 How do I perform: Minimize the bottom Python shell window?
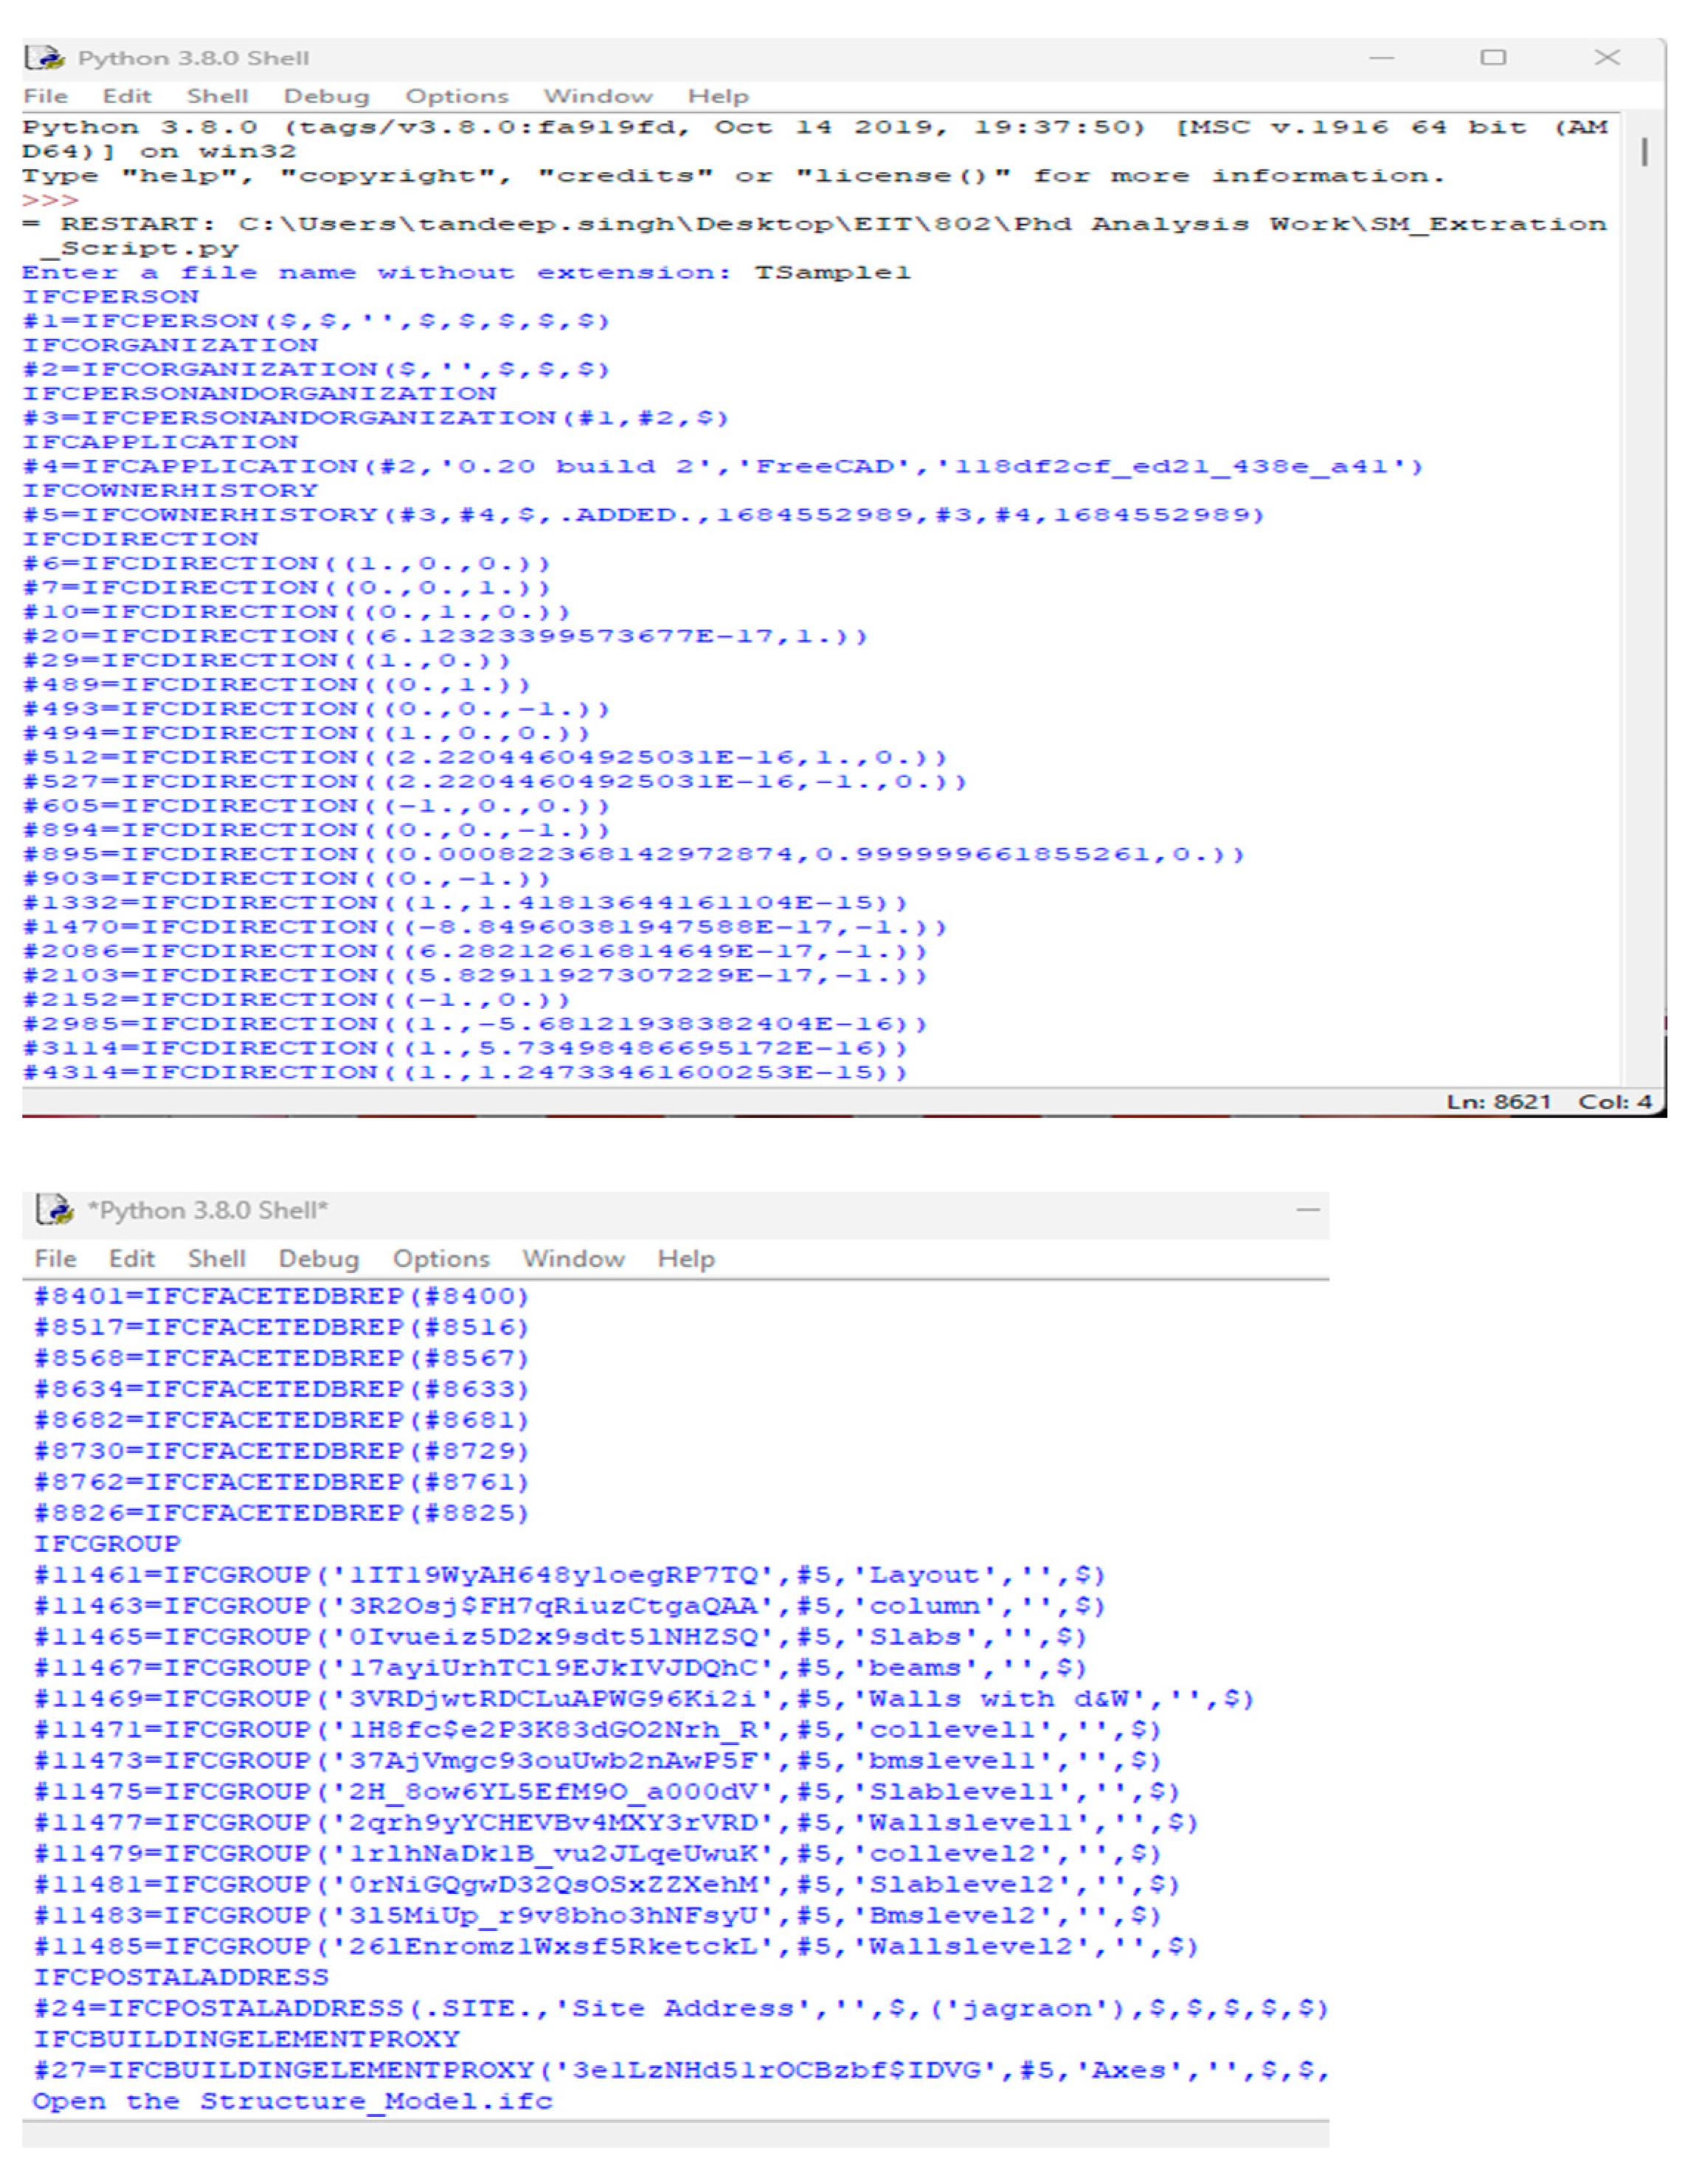pyautogui.click(x=1308, y=1210)
